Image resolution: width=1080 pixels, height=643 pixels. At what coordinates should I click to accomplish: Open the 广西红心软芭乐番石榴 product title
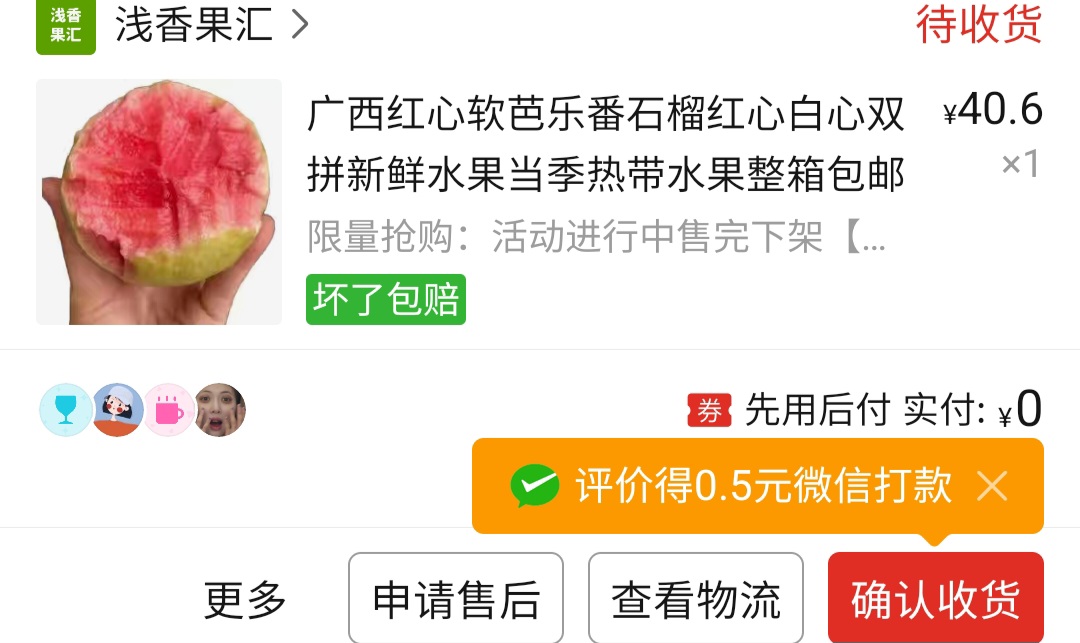605,144
